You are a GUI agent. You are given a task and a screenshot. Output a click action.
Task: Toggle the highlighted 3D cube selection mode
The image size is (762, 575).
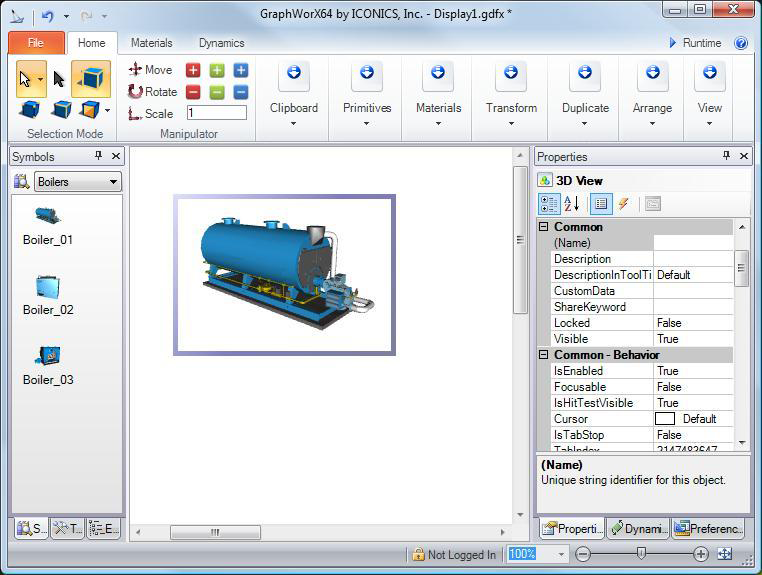[x=91, y=79]
